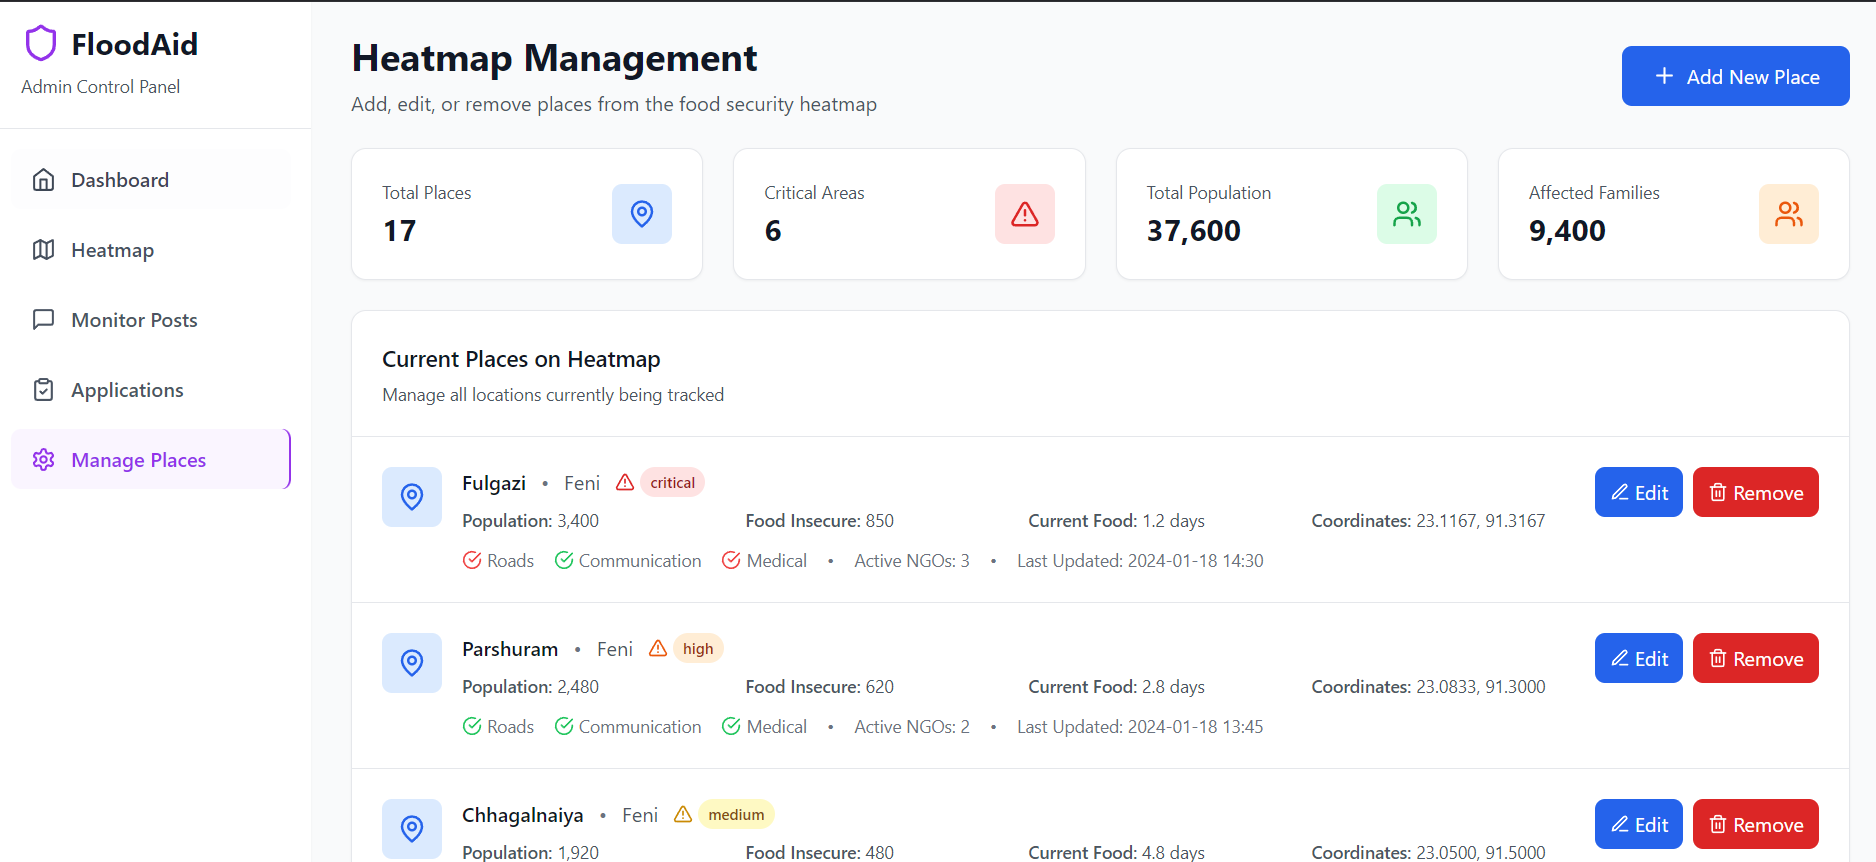Click the Chhagalnaiya place name
Viewport: 1876px width, 862px height.
coord(523,815)
